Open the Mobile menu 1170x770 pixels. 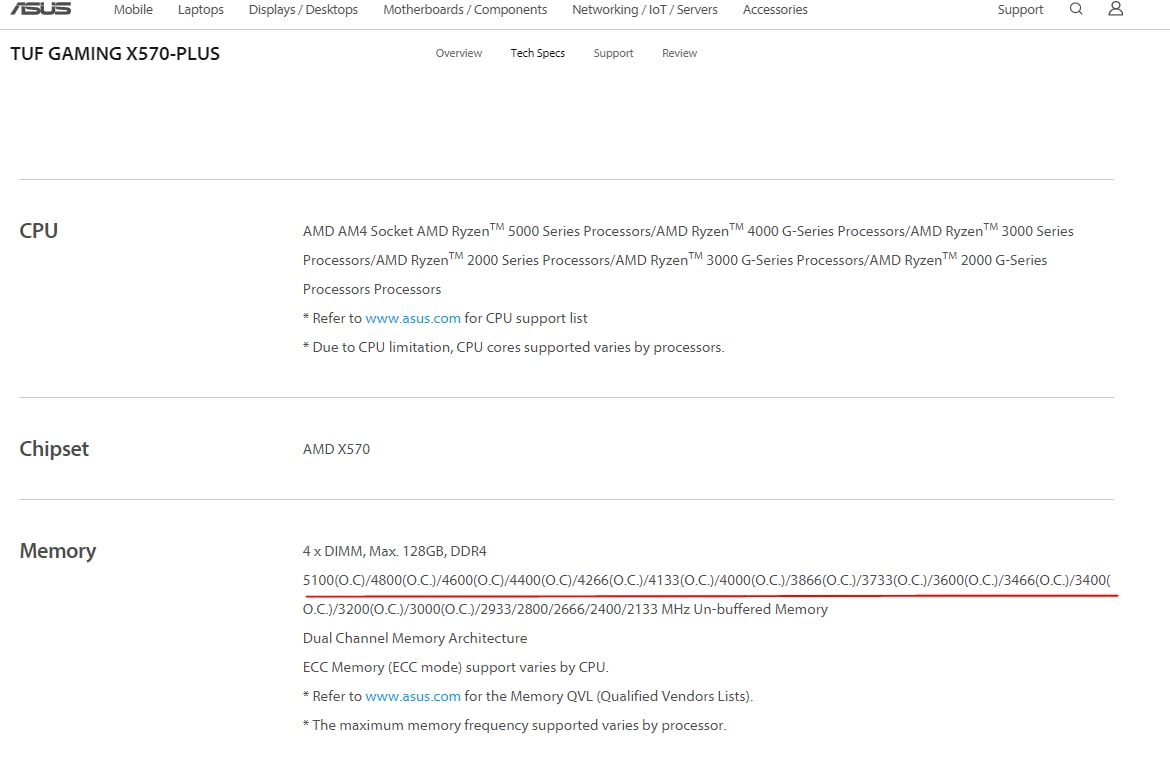click(133, 10)
